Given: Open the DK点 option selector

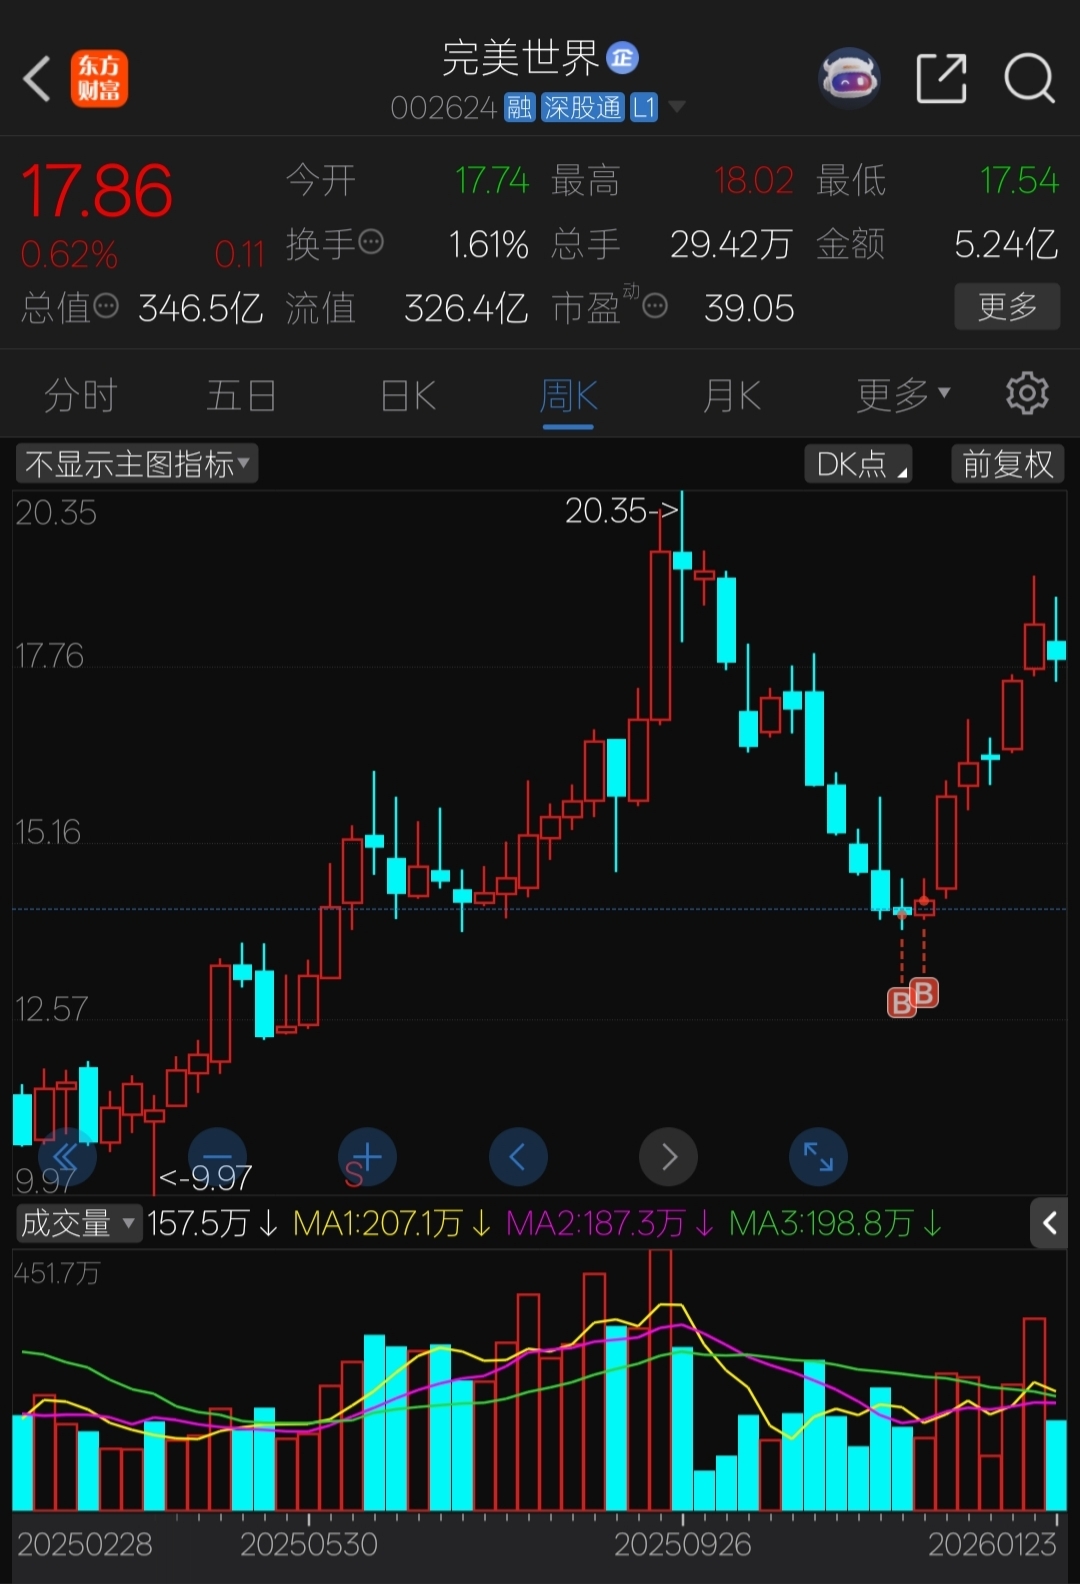Looking at the screenshot, I should point(859,464).
